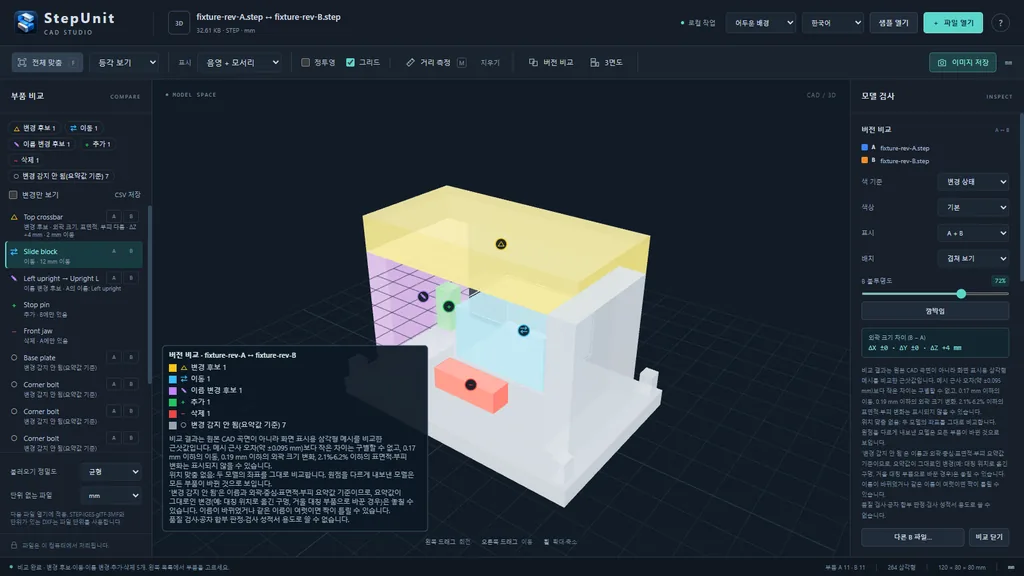The image size is (1024, 576).
Task: Click the 다른 B 파일 button
Action: [912, 537]
